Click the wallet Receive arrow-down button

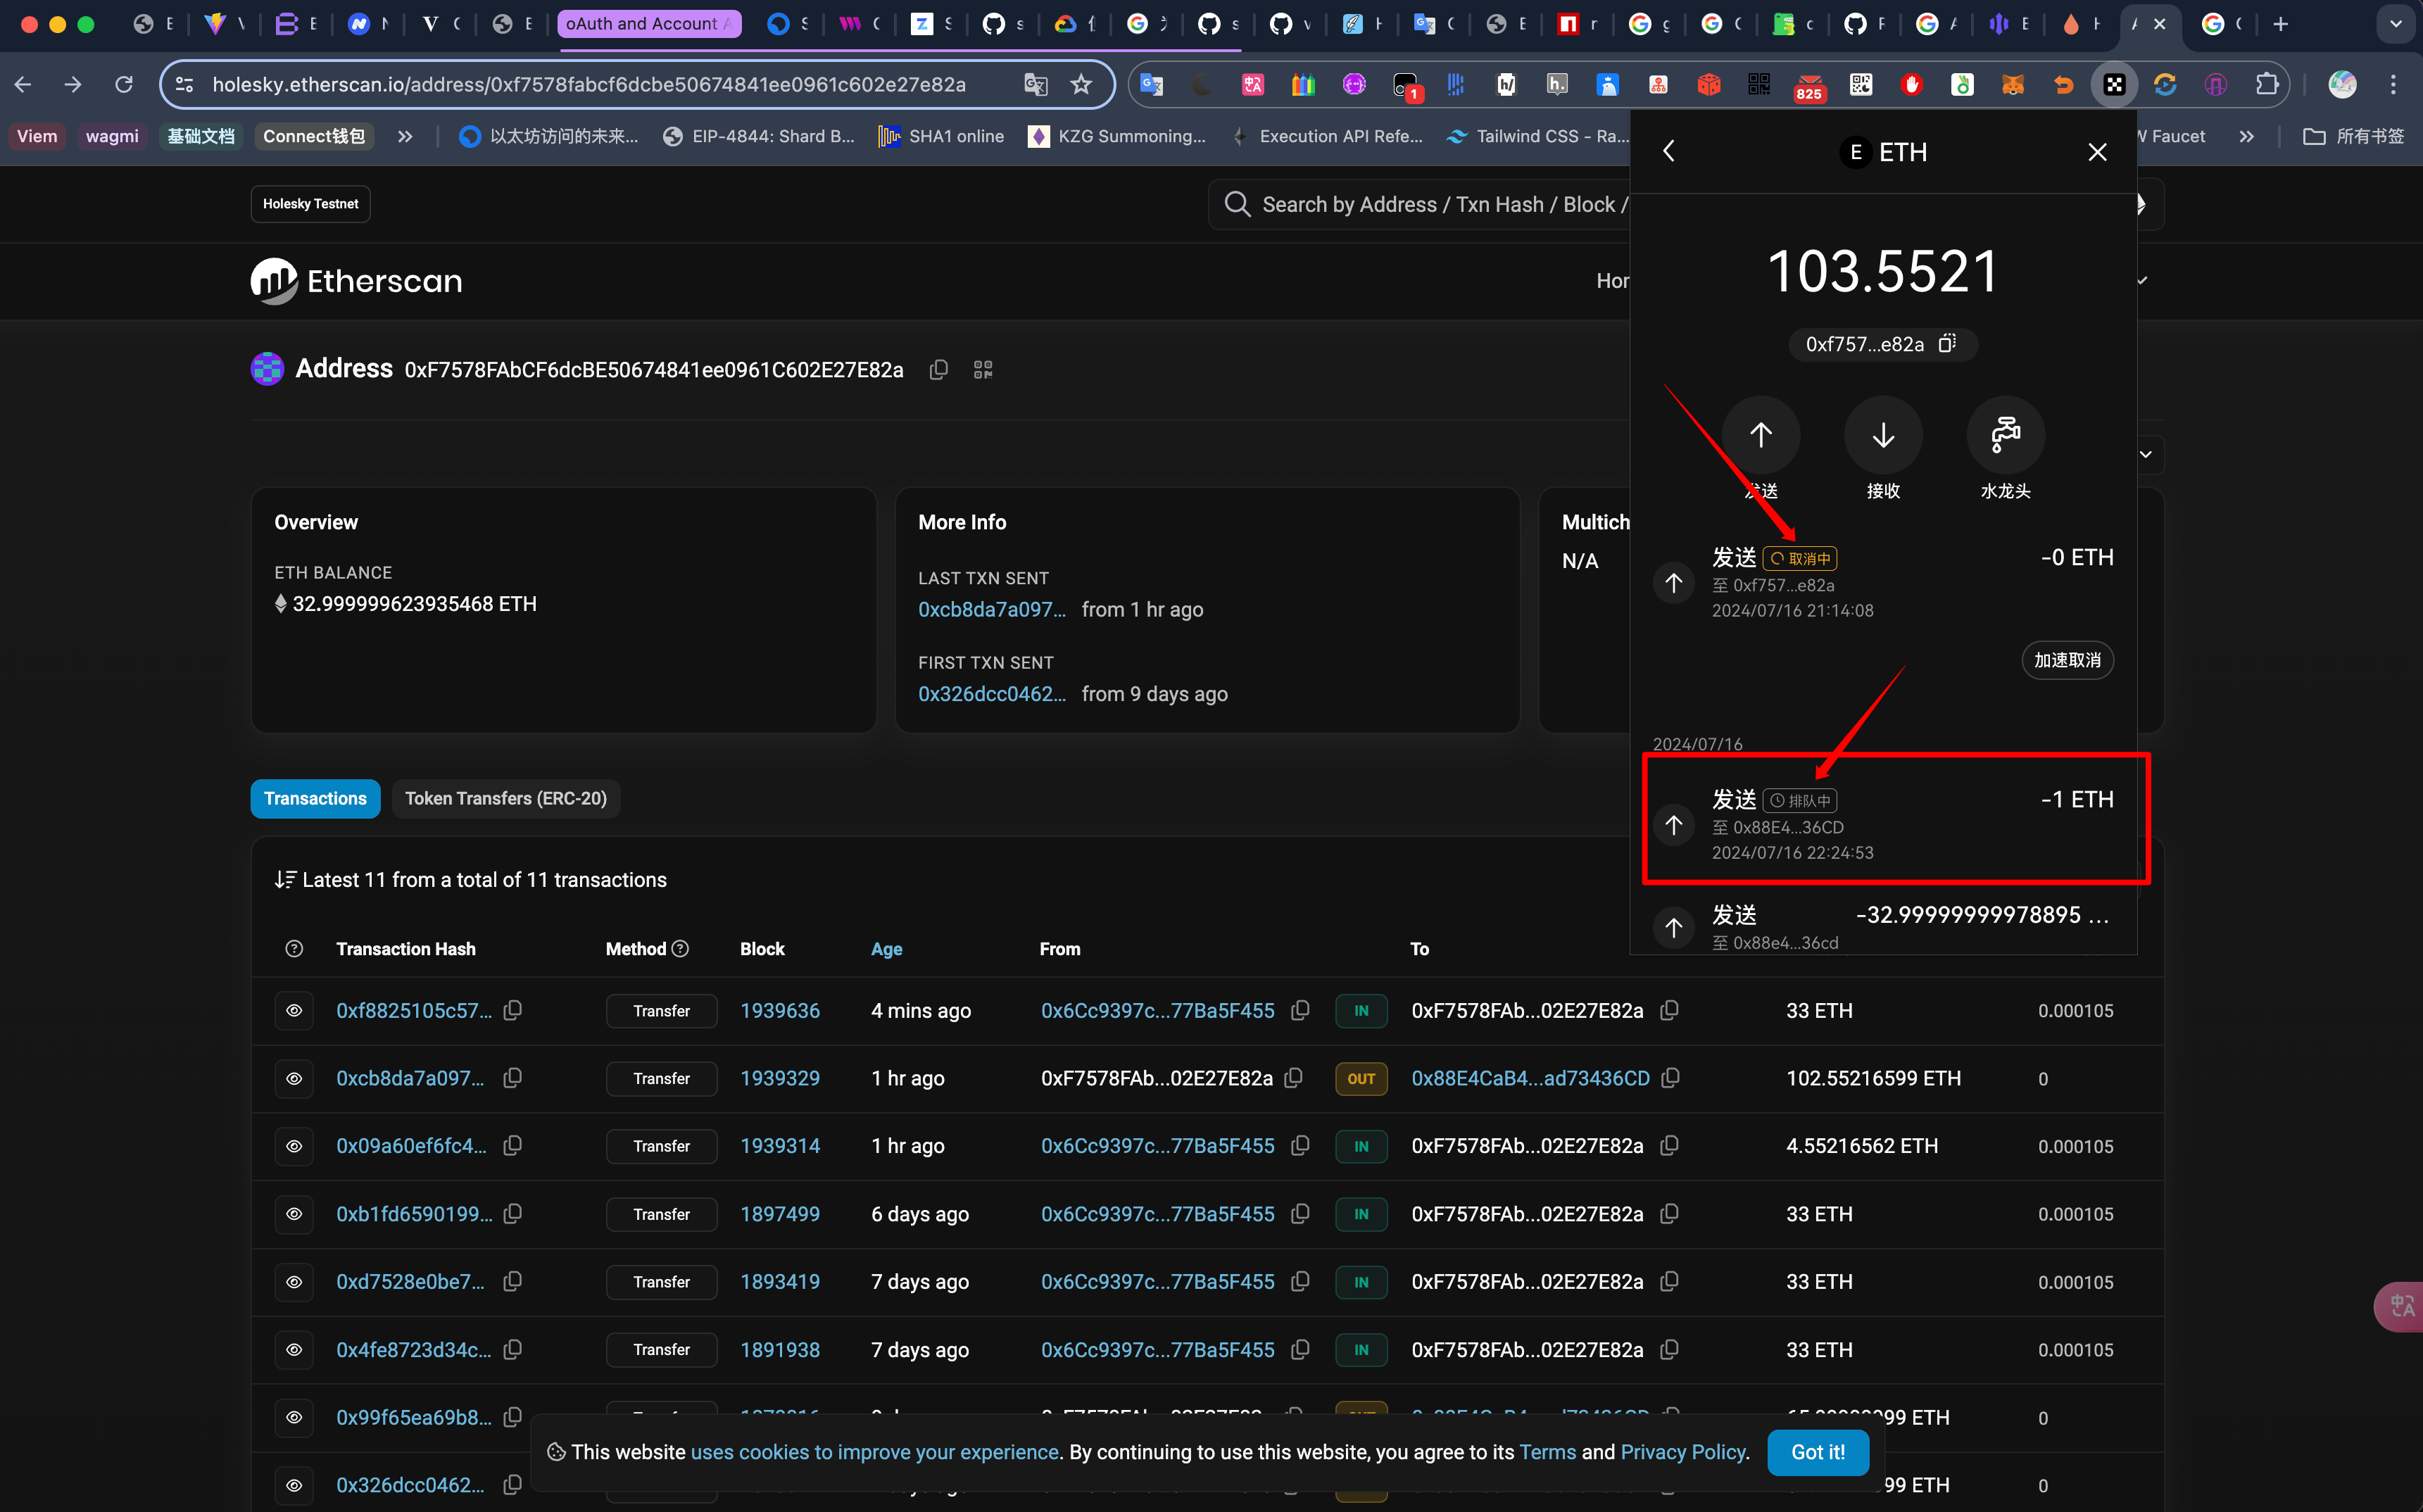pyautogui.click(x=1883, y=435)
